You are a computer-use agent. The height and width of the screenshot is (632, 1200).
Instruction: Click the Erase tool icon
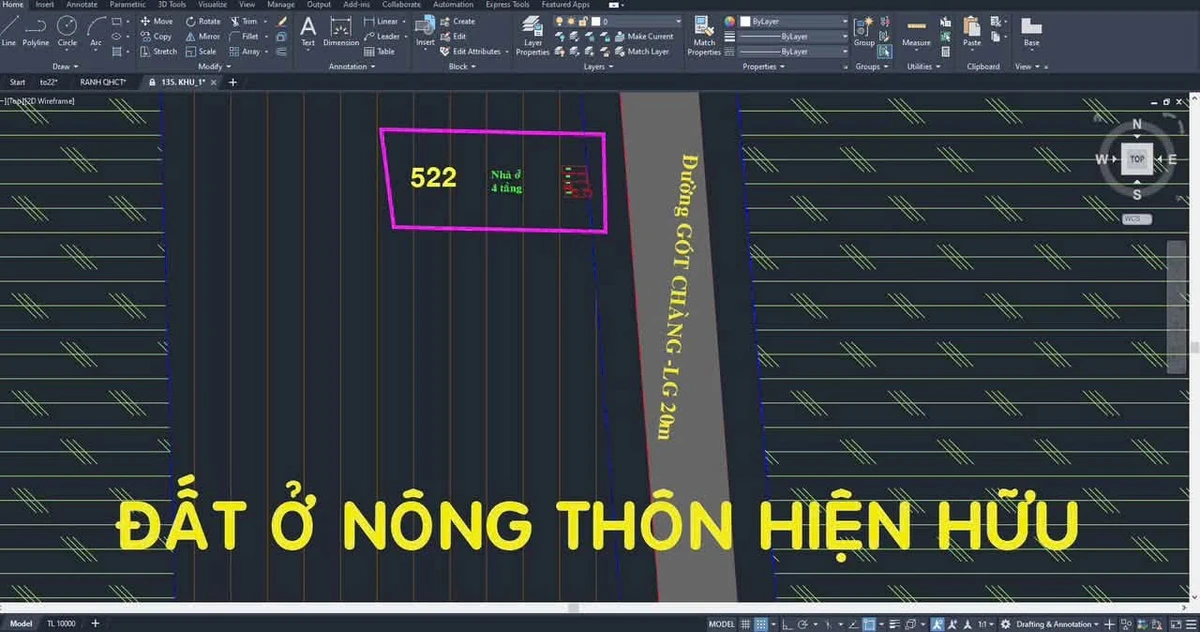point(282,21)
